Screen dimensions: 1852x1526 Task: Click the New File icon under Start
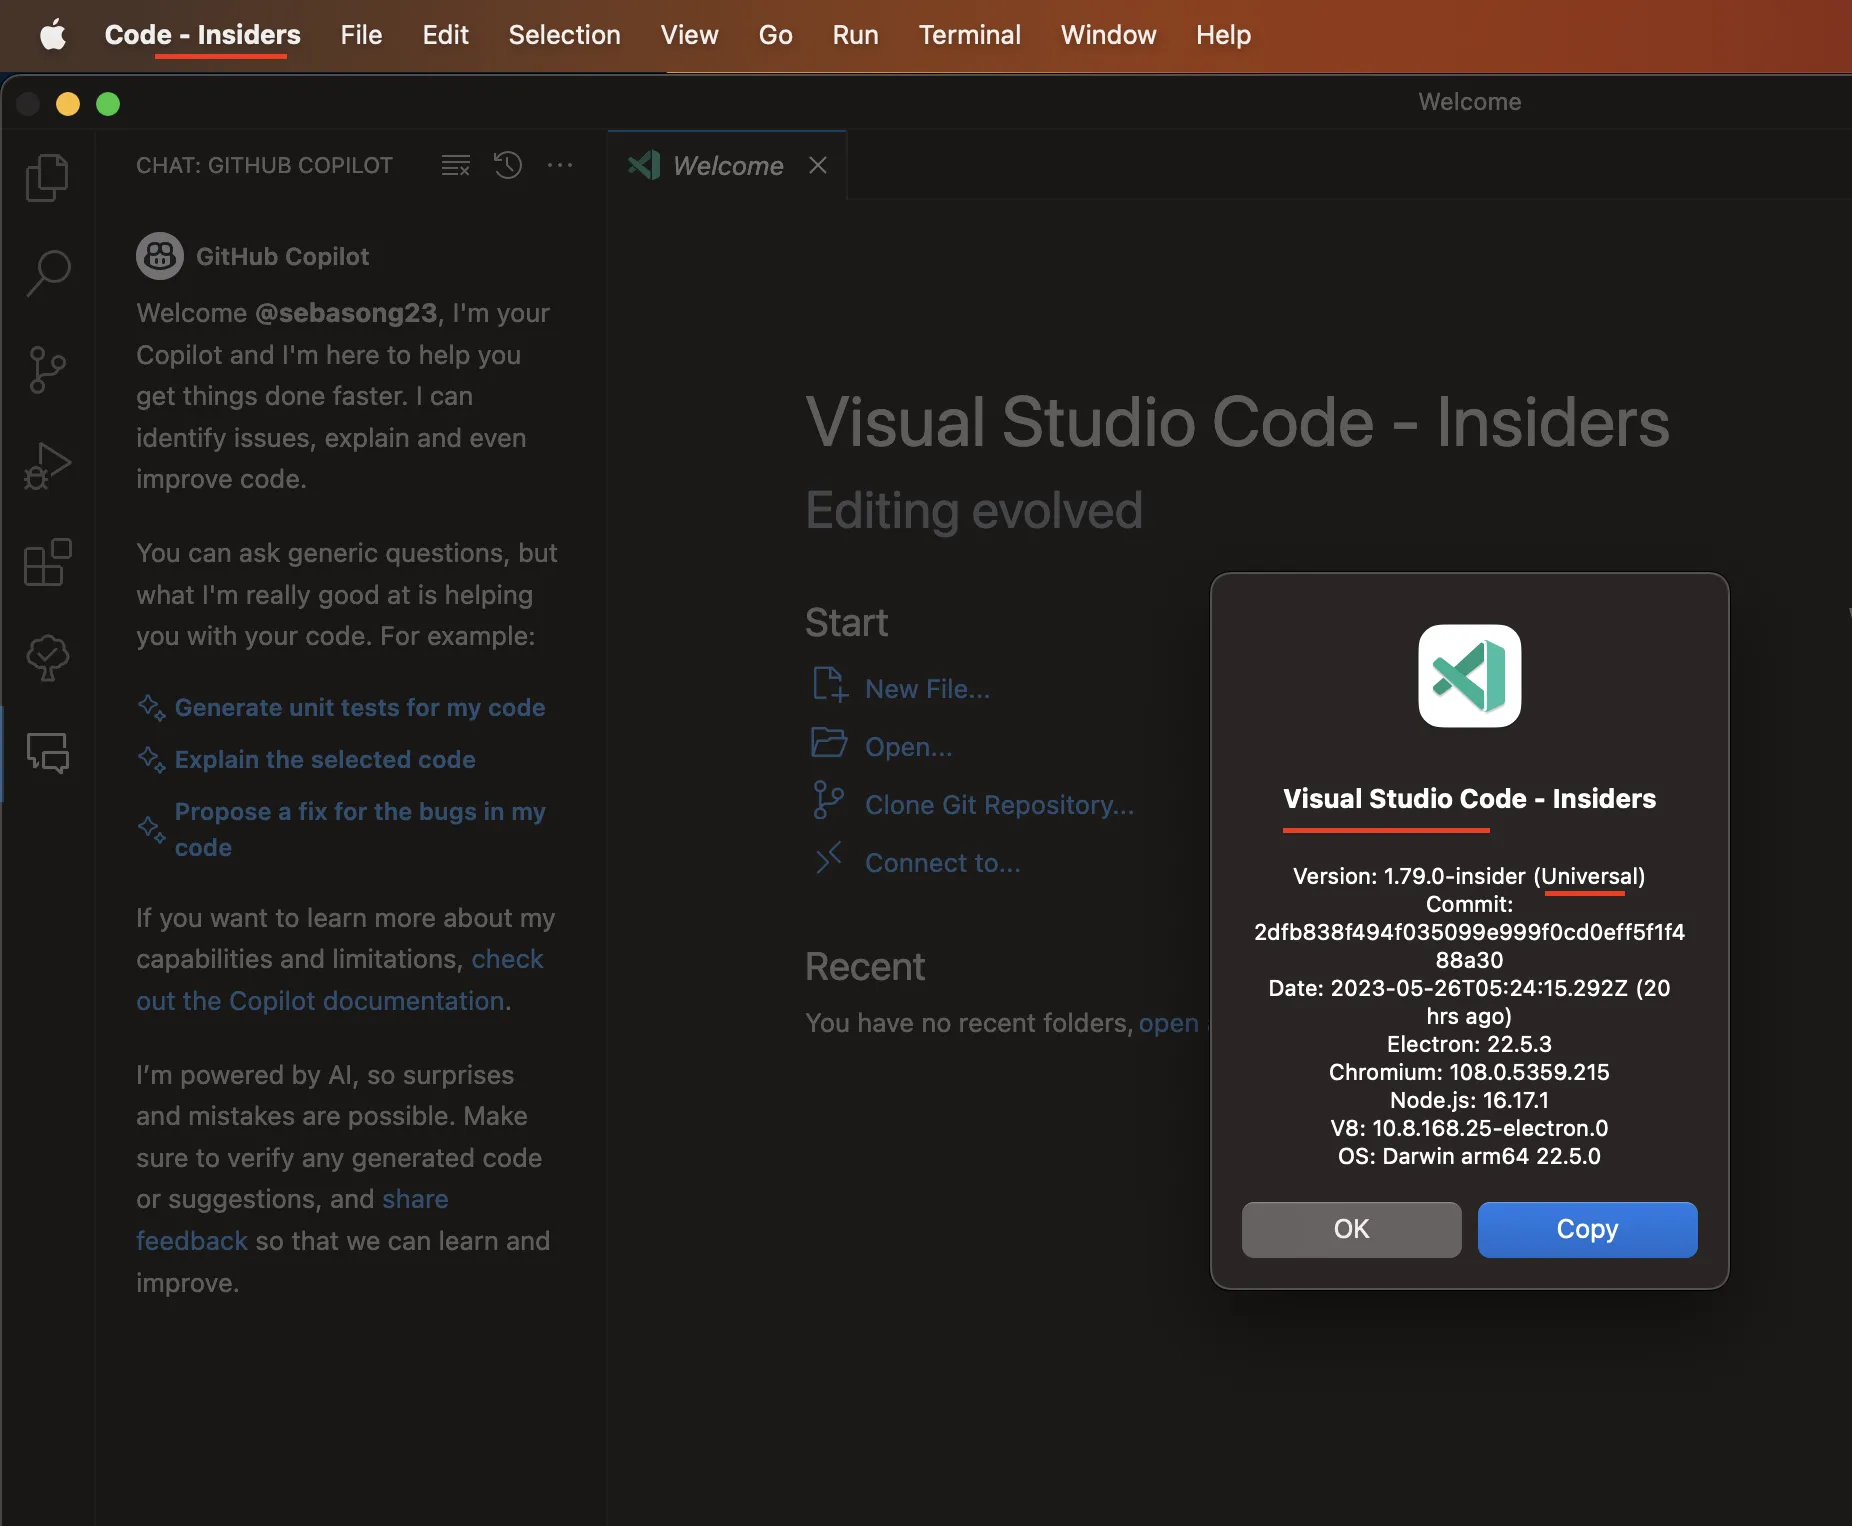pos(830,686)
